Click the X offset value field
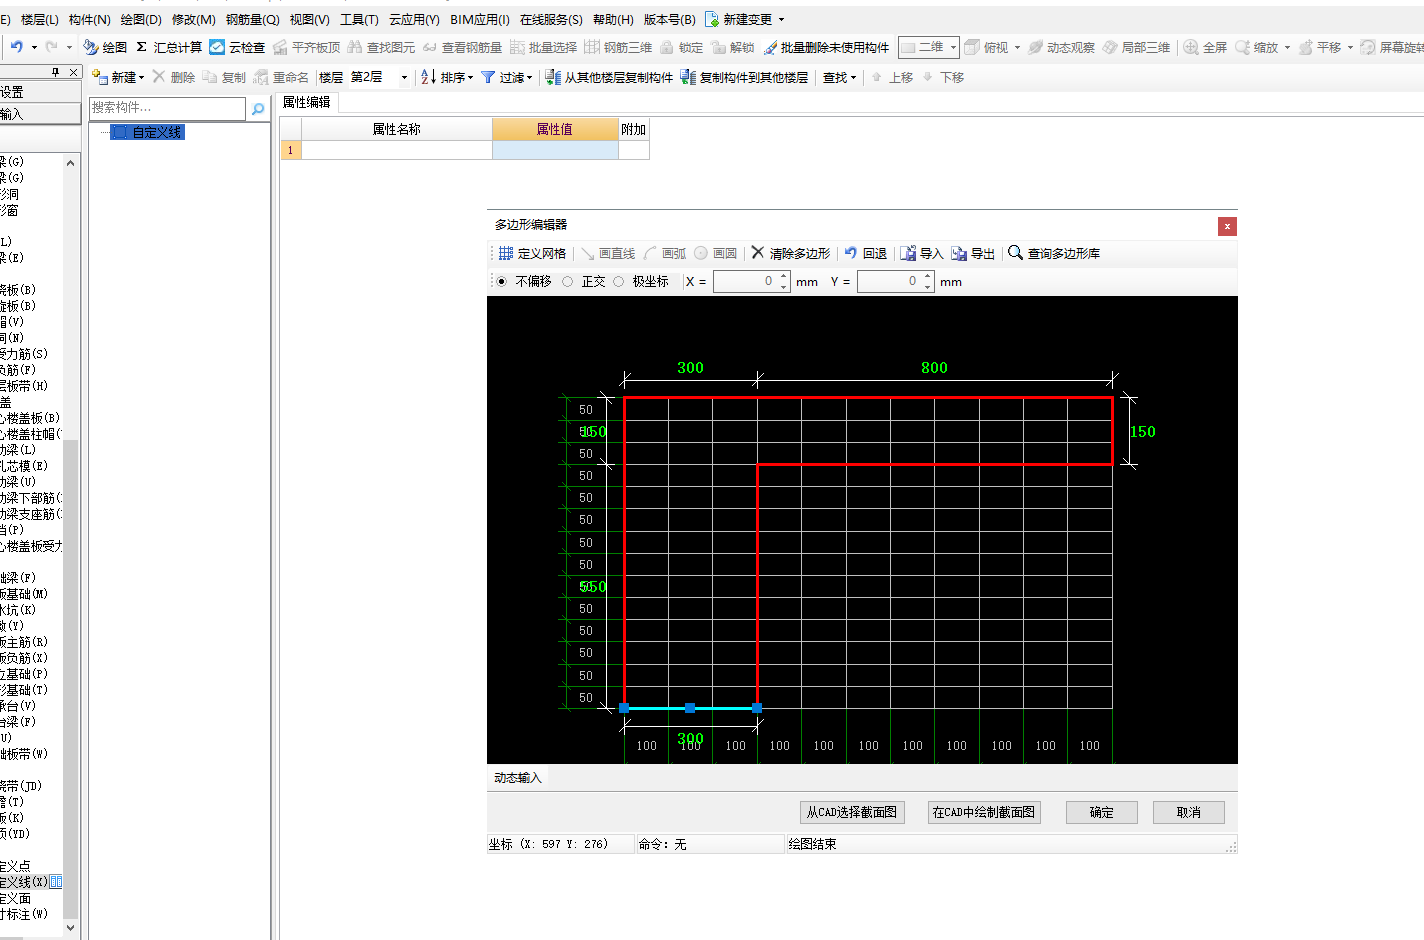Screen dimensions: 1424x940 (745, 282)
